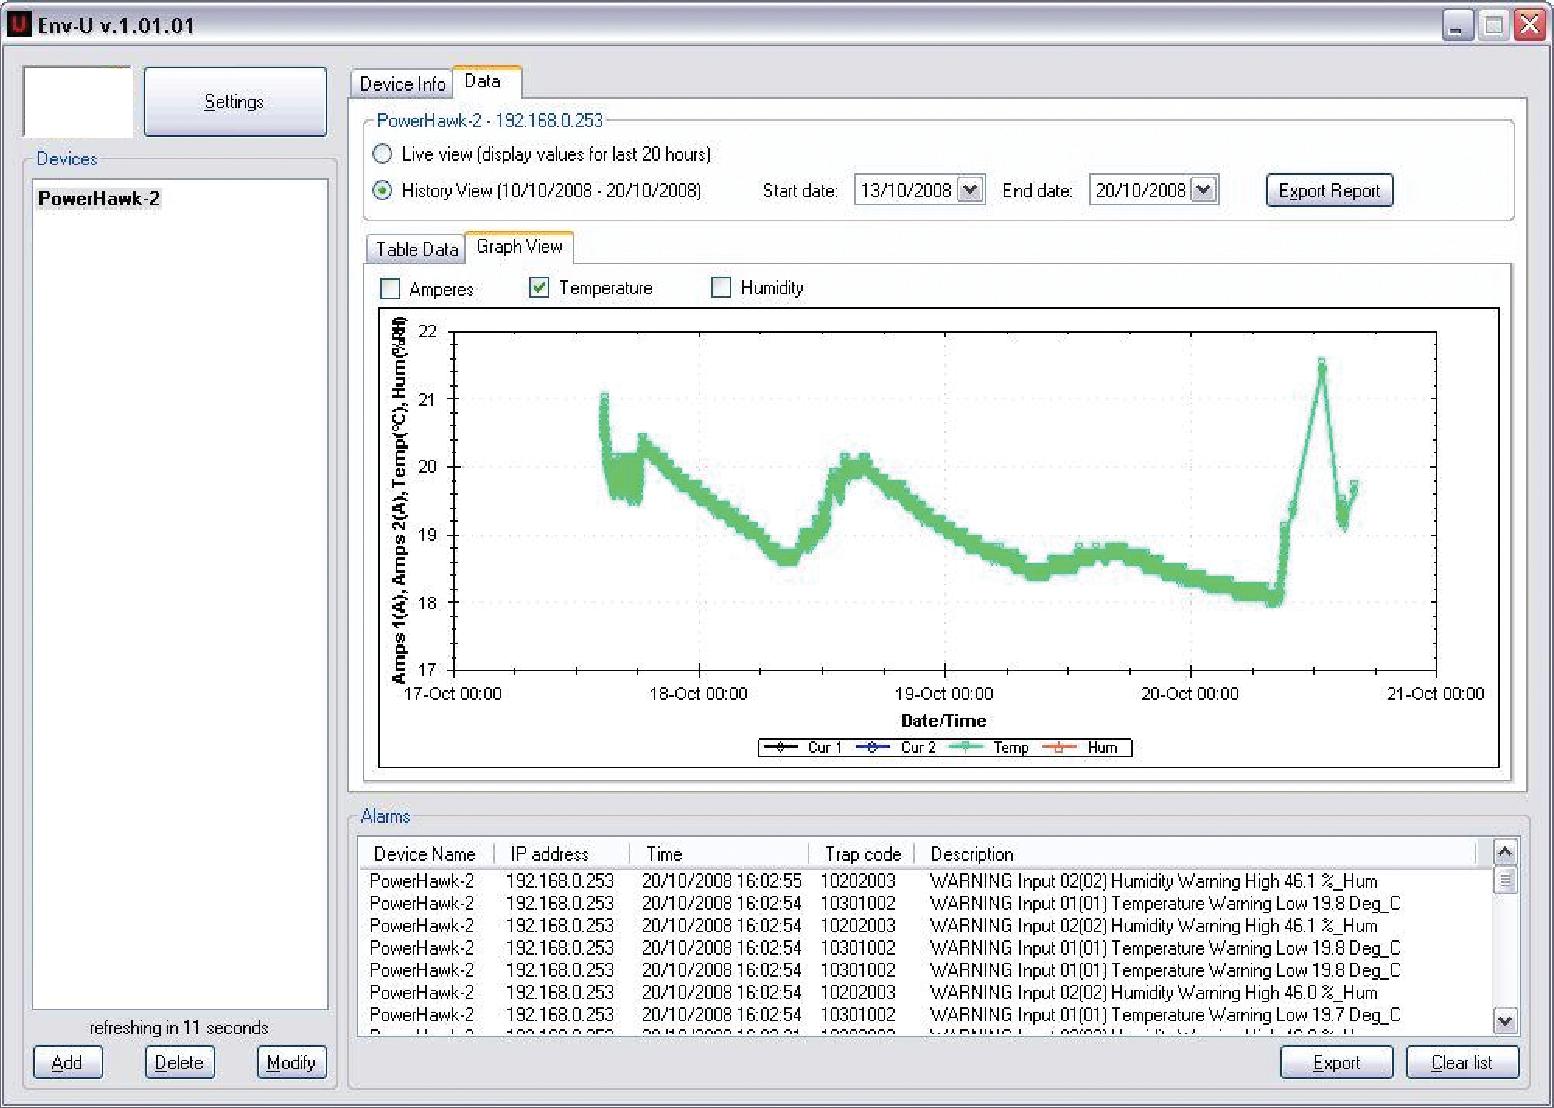Select PowerHawk-2 in the Devices list
1554x1108 pixels.
click(97, 197)
